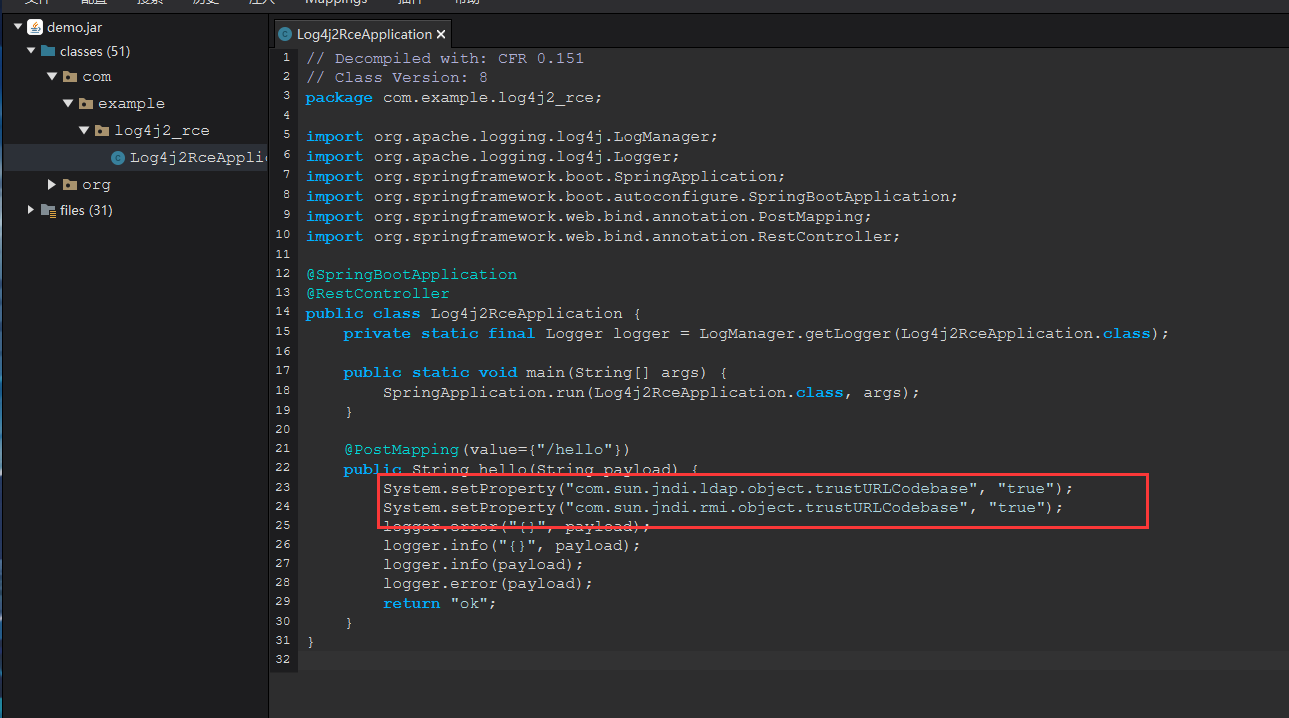
Task: Open the Mappings menu
Action: click(x=335, y=3)
